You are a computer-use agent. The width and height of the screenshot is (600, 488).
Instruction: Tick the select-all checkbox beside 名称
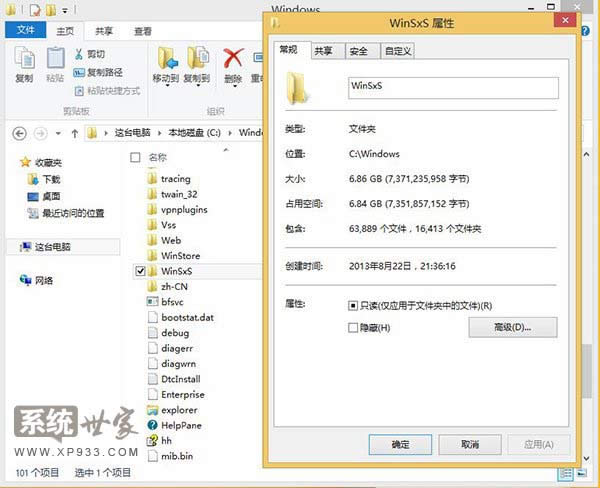point(136,158)
